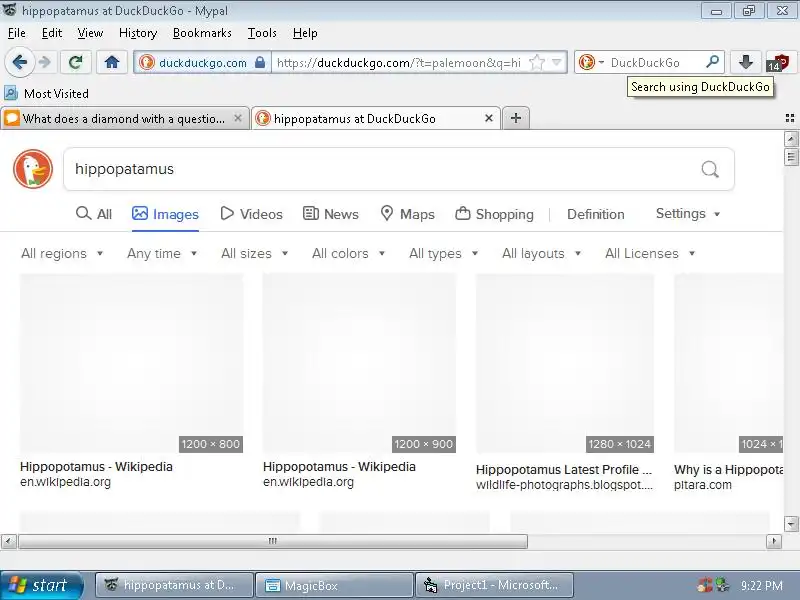This screenshot has width=800, height=600.
Task: Open the 1280 × 1024 image thumbnail
Action: coord(565,363)
